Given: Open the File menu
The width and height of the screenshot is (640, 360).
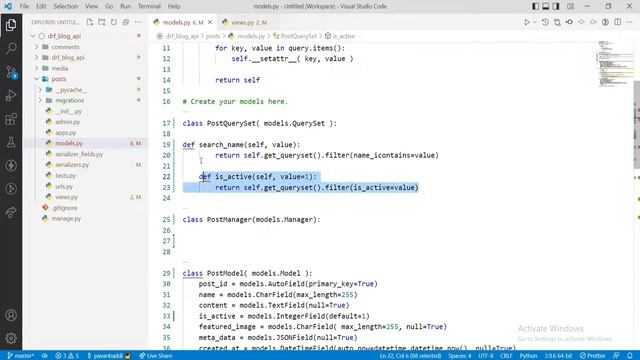Looking at the screenshot, I should coord(24,6).
